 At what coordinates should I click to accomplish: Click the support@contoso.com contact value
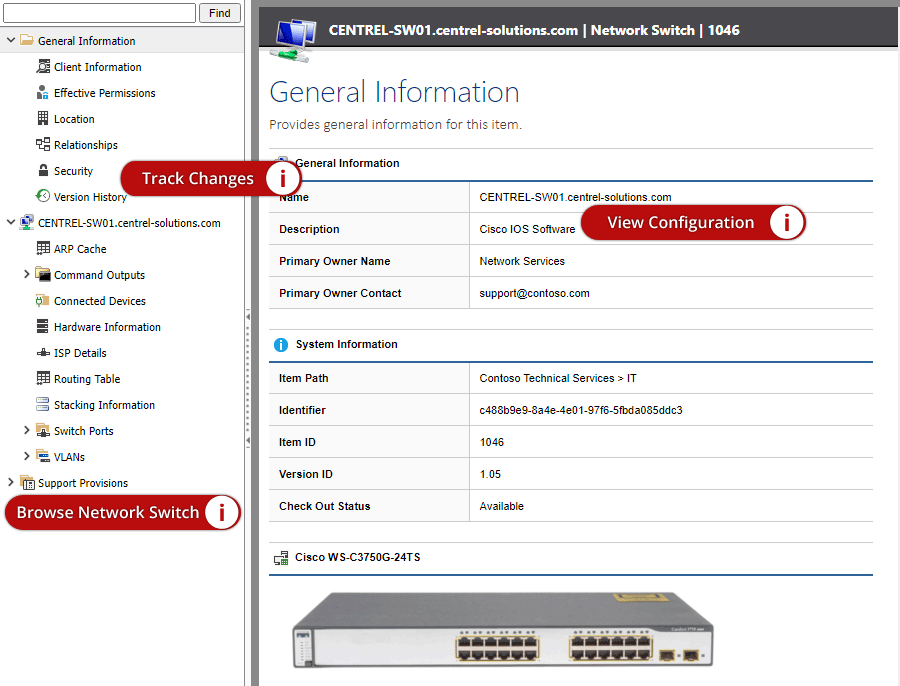pyautogui.click(x=534, y=293)
